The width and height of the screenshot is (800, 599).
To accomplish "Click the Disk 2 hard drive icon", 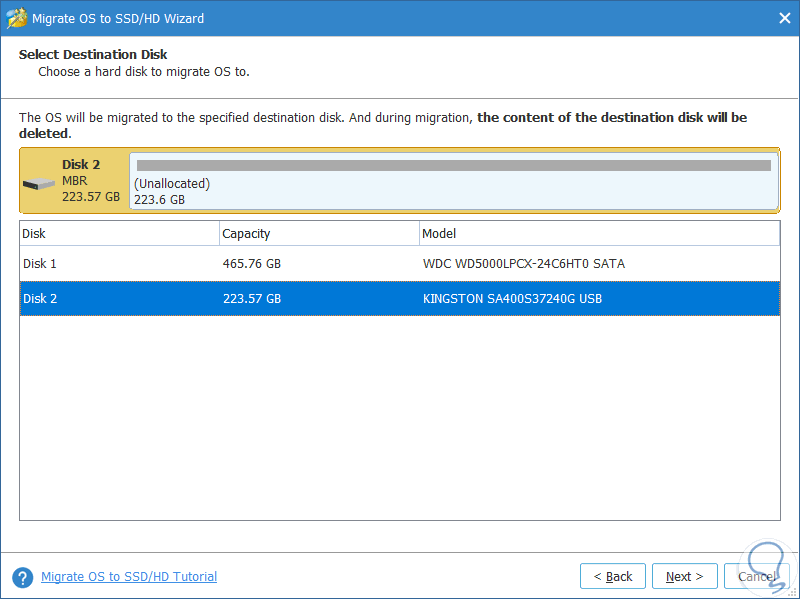I will (x=40, y=184).
